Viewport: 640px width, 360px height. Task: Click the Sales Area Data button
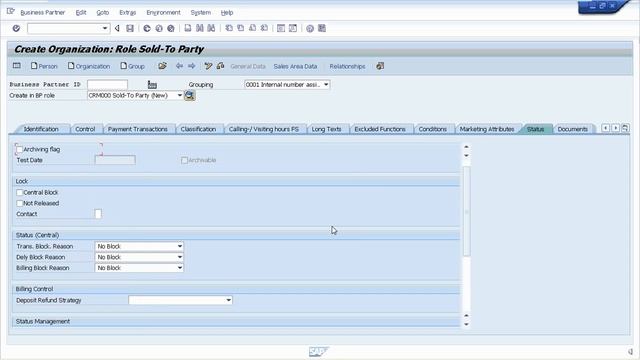(295, 66)
